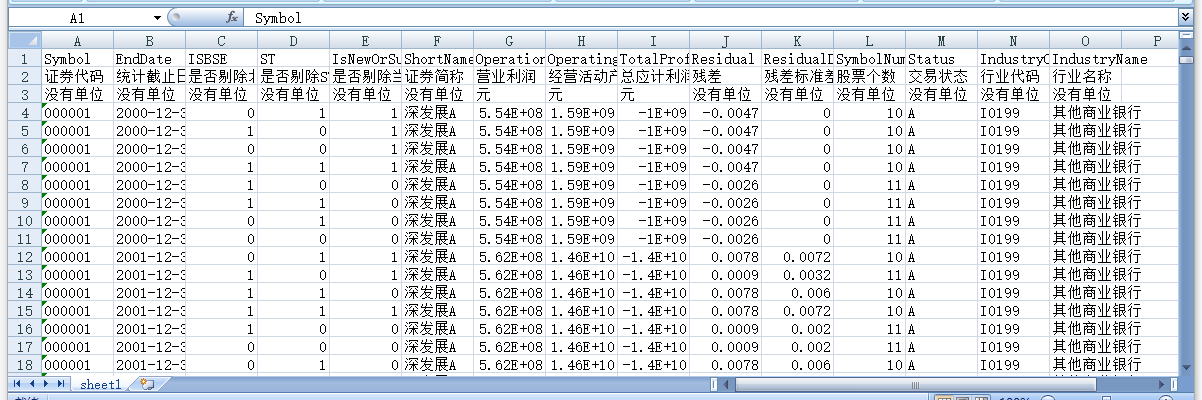Click the ISBSE header cell
1202x400 pixels.
click(x=222, y=59)
